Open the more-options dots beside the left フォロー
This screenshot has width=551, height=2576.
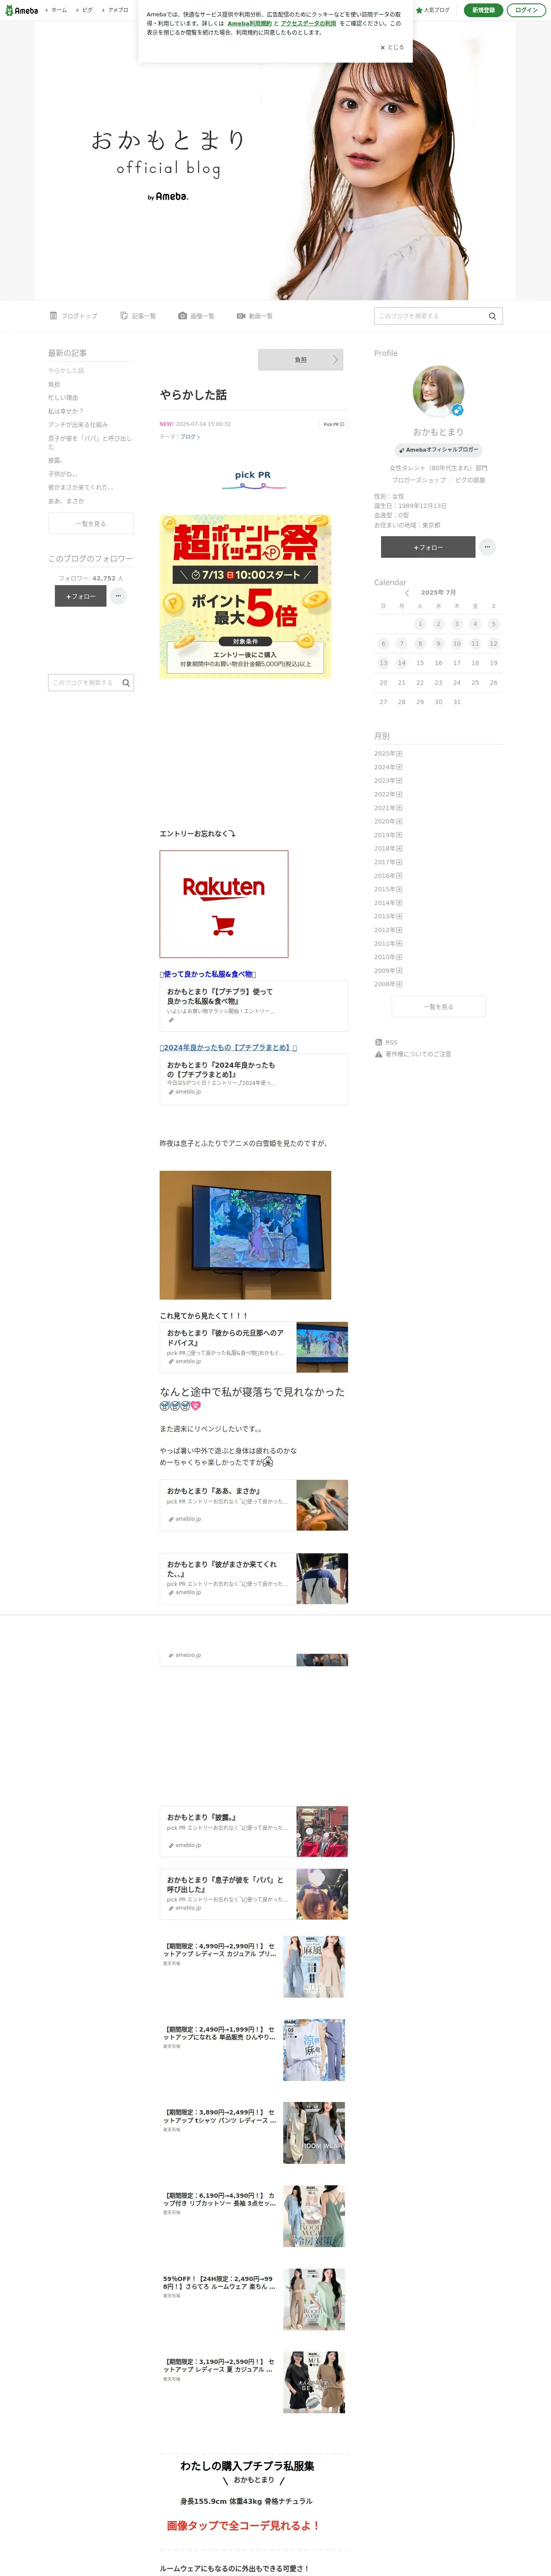point(118,596)
